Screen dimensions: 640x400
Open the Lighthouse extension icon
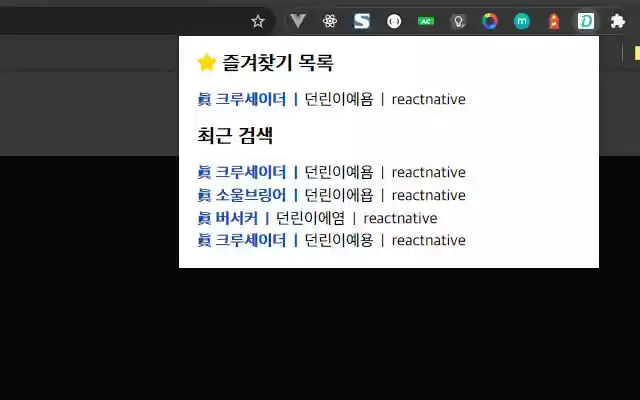click(x=553, y=21)
